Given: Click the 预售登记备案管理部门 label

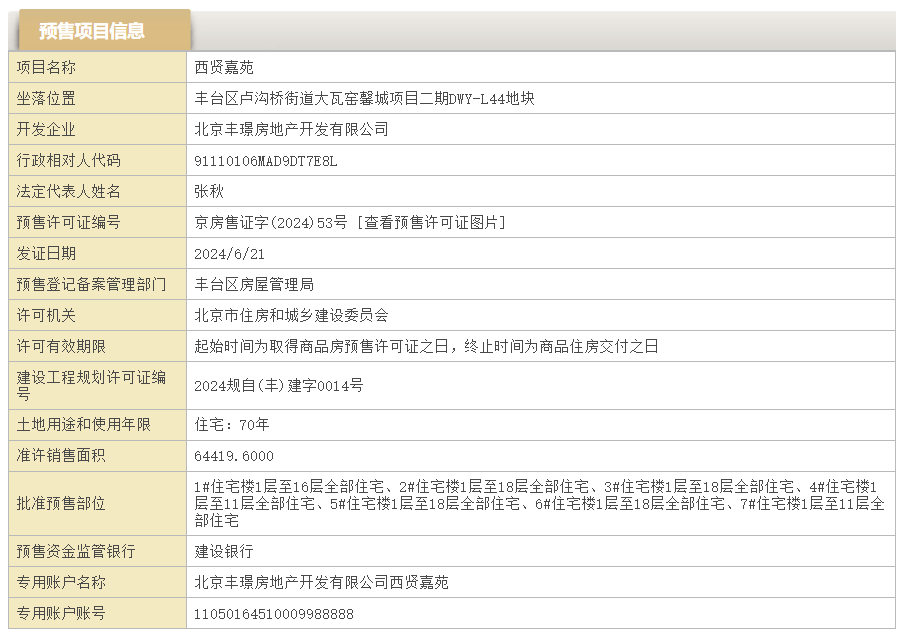Looking at the screenshot, I should pyautogui.click(x=91, y=284).
